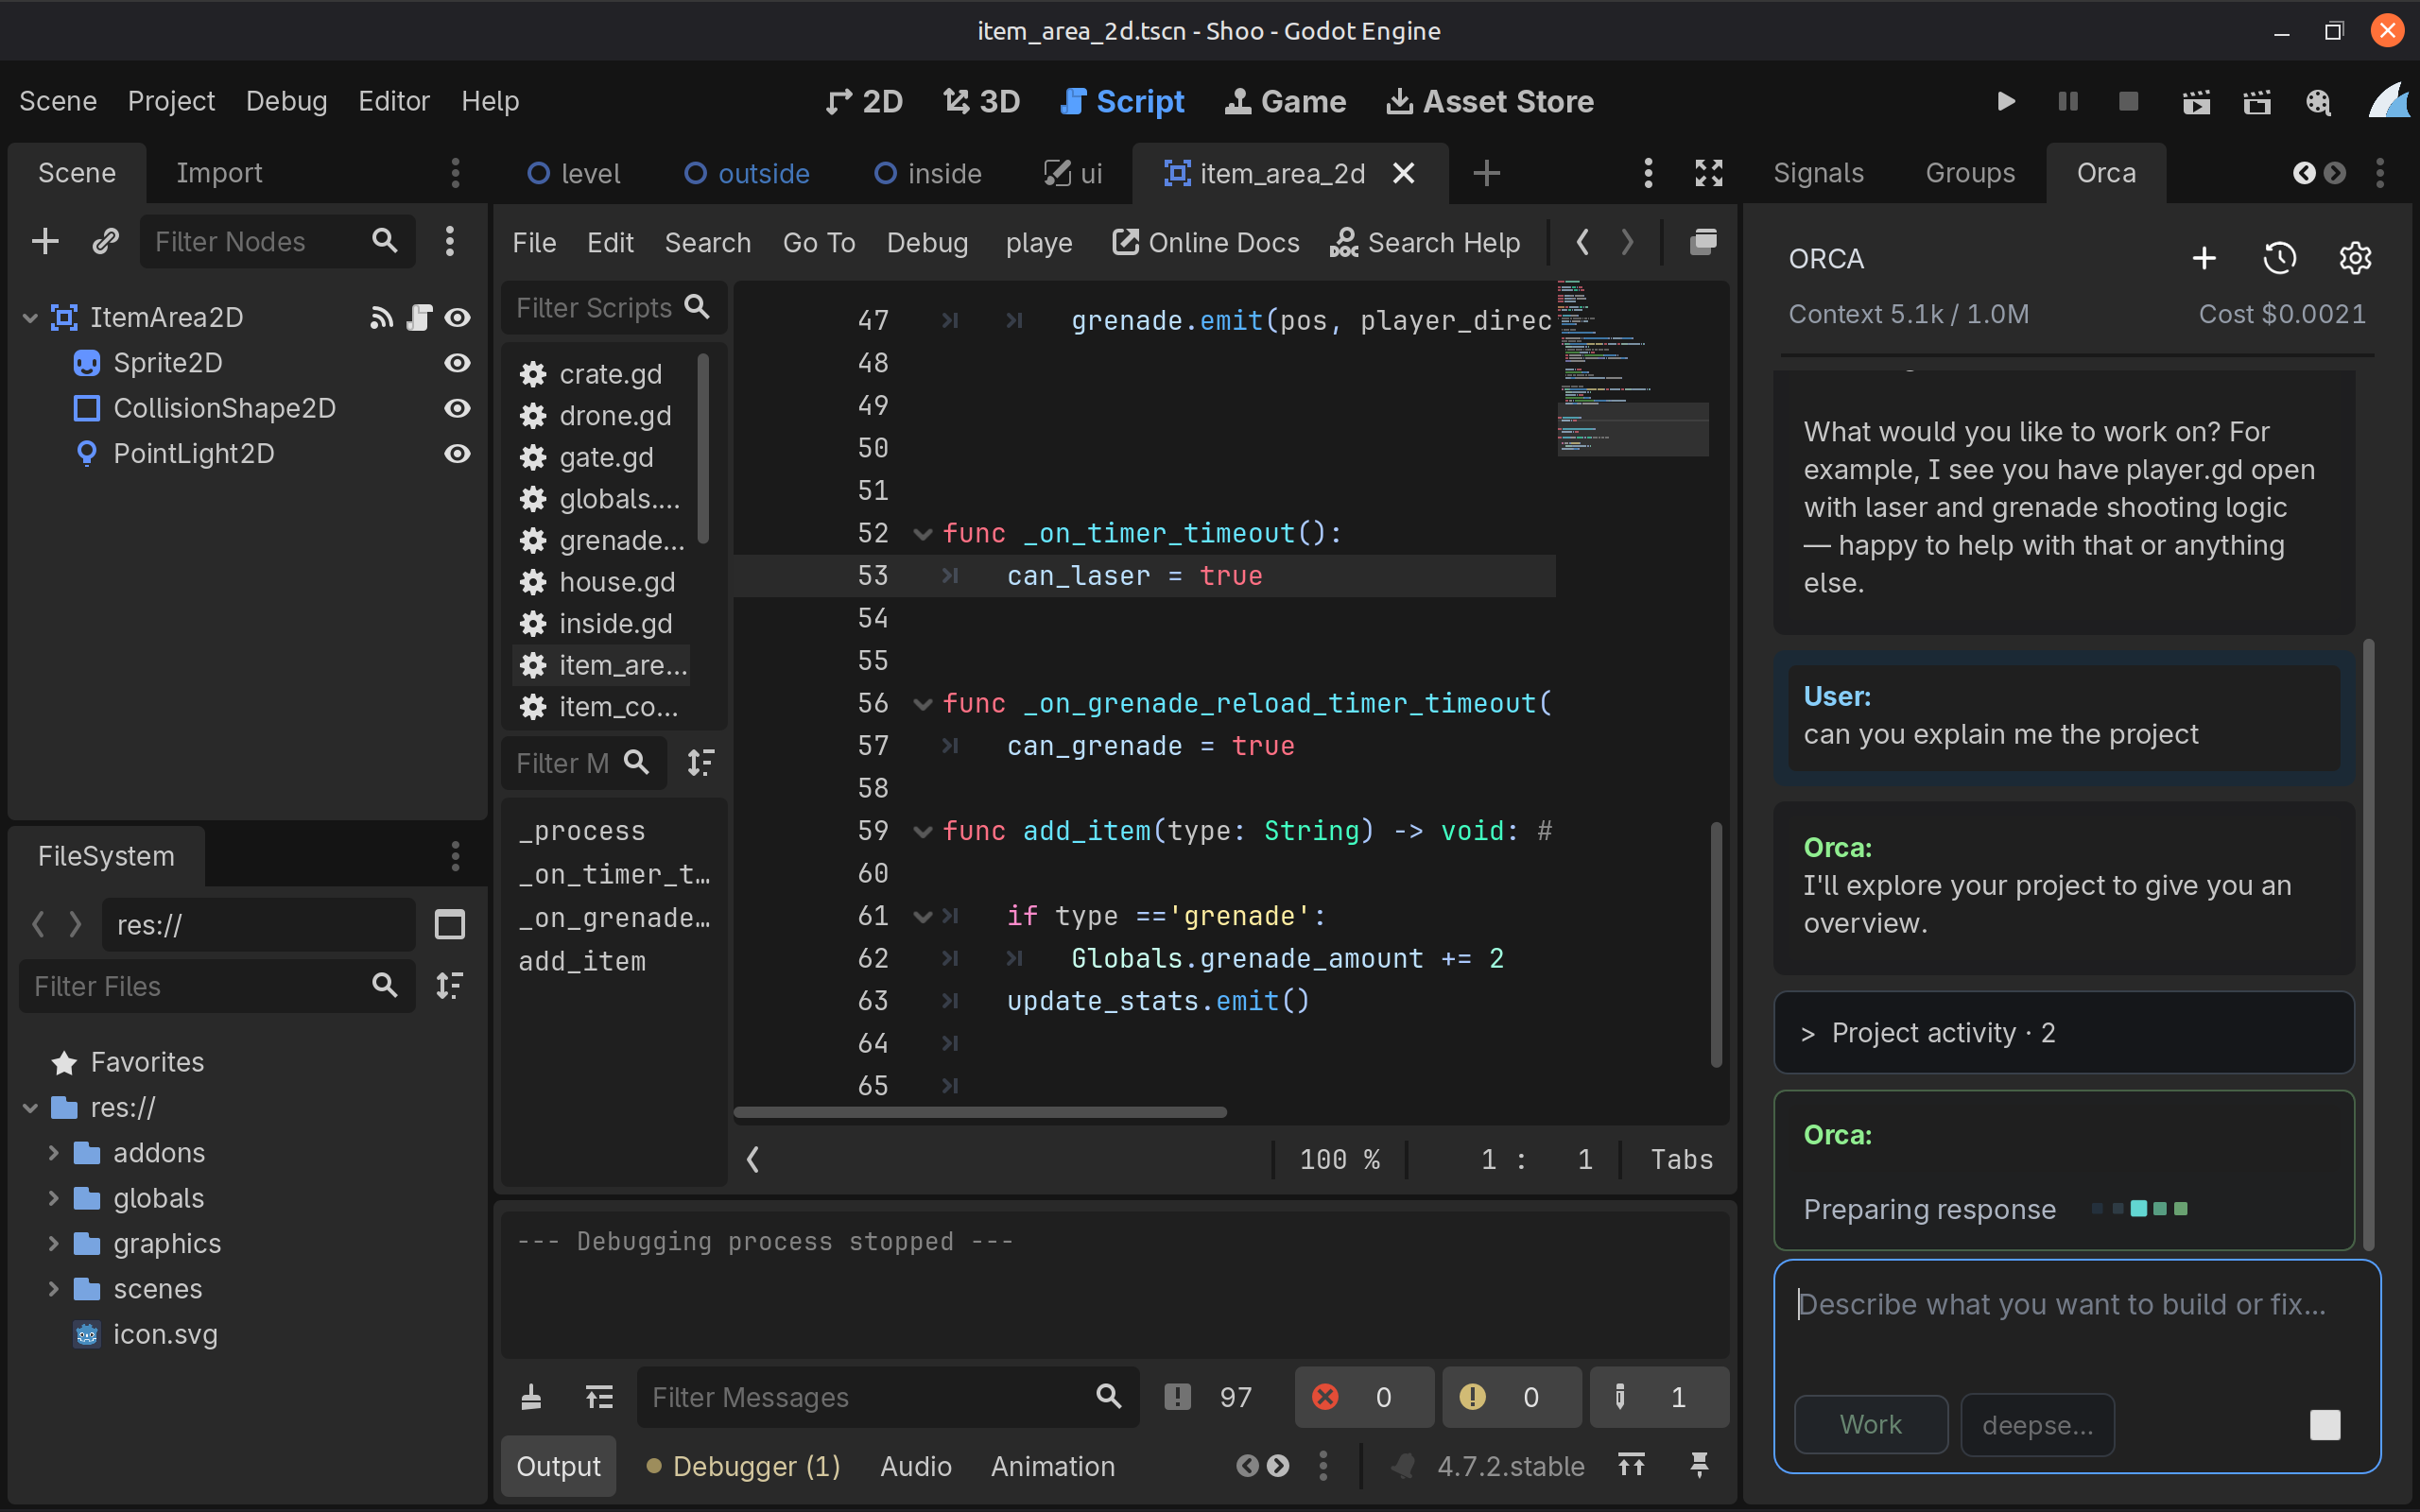
Task: Stop the Orca response with square button
Action: [x=2325, y=1424]
